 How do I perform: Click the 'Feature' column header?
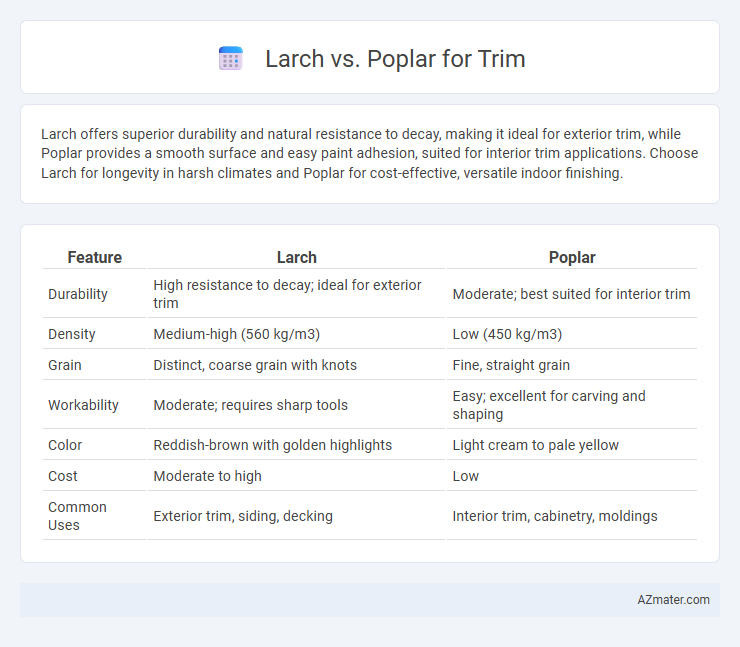tap(94, 257)
